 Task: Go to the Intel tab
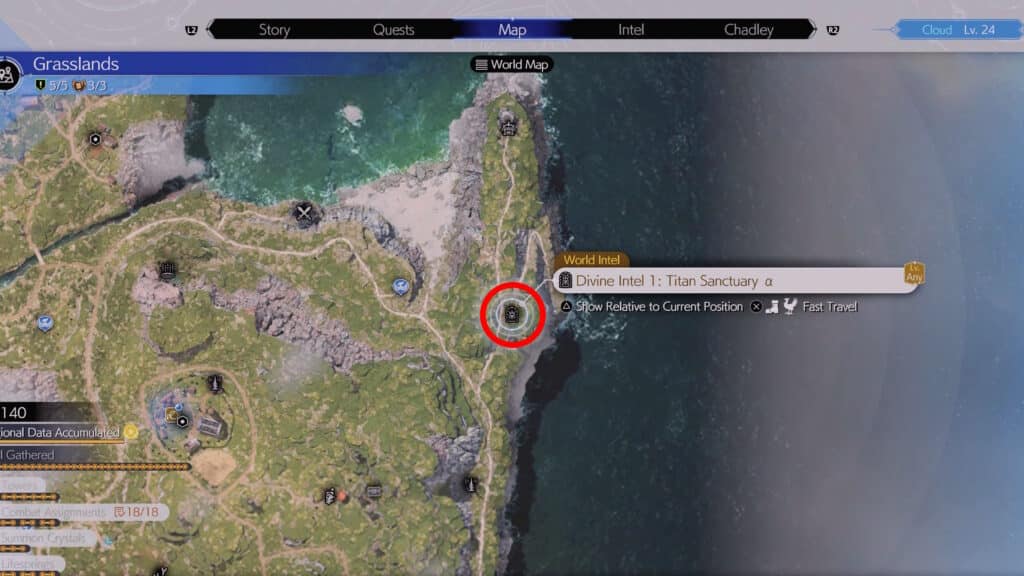click(x=631, y=29)
